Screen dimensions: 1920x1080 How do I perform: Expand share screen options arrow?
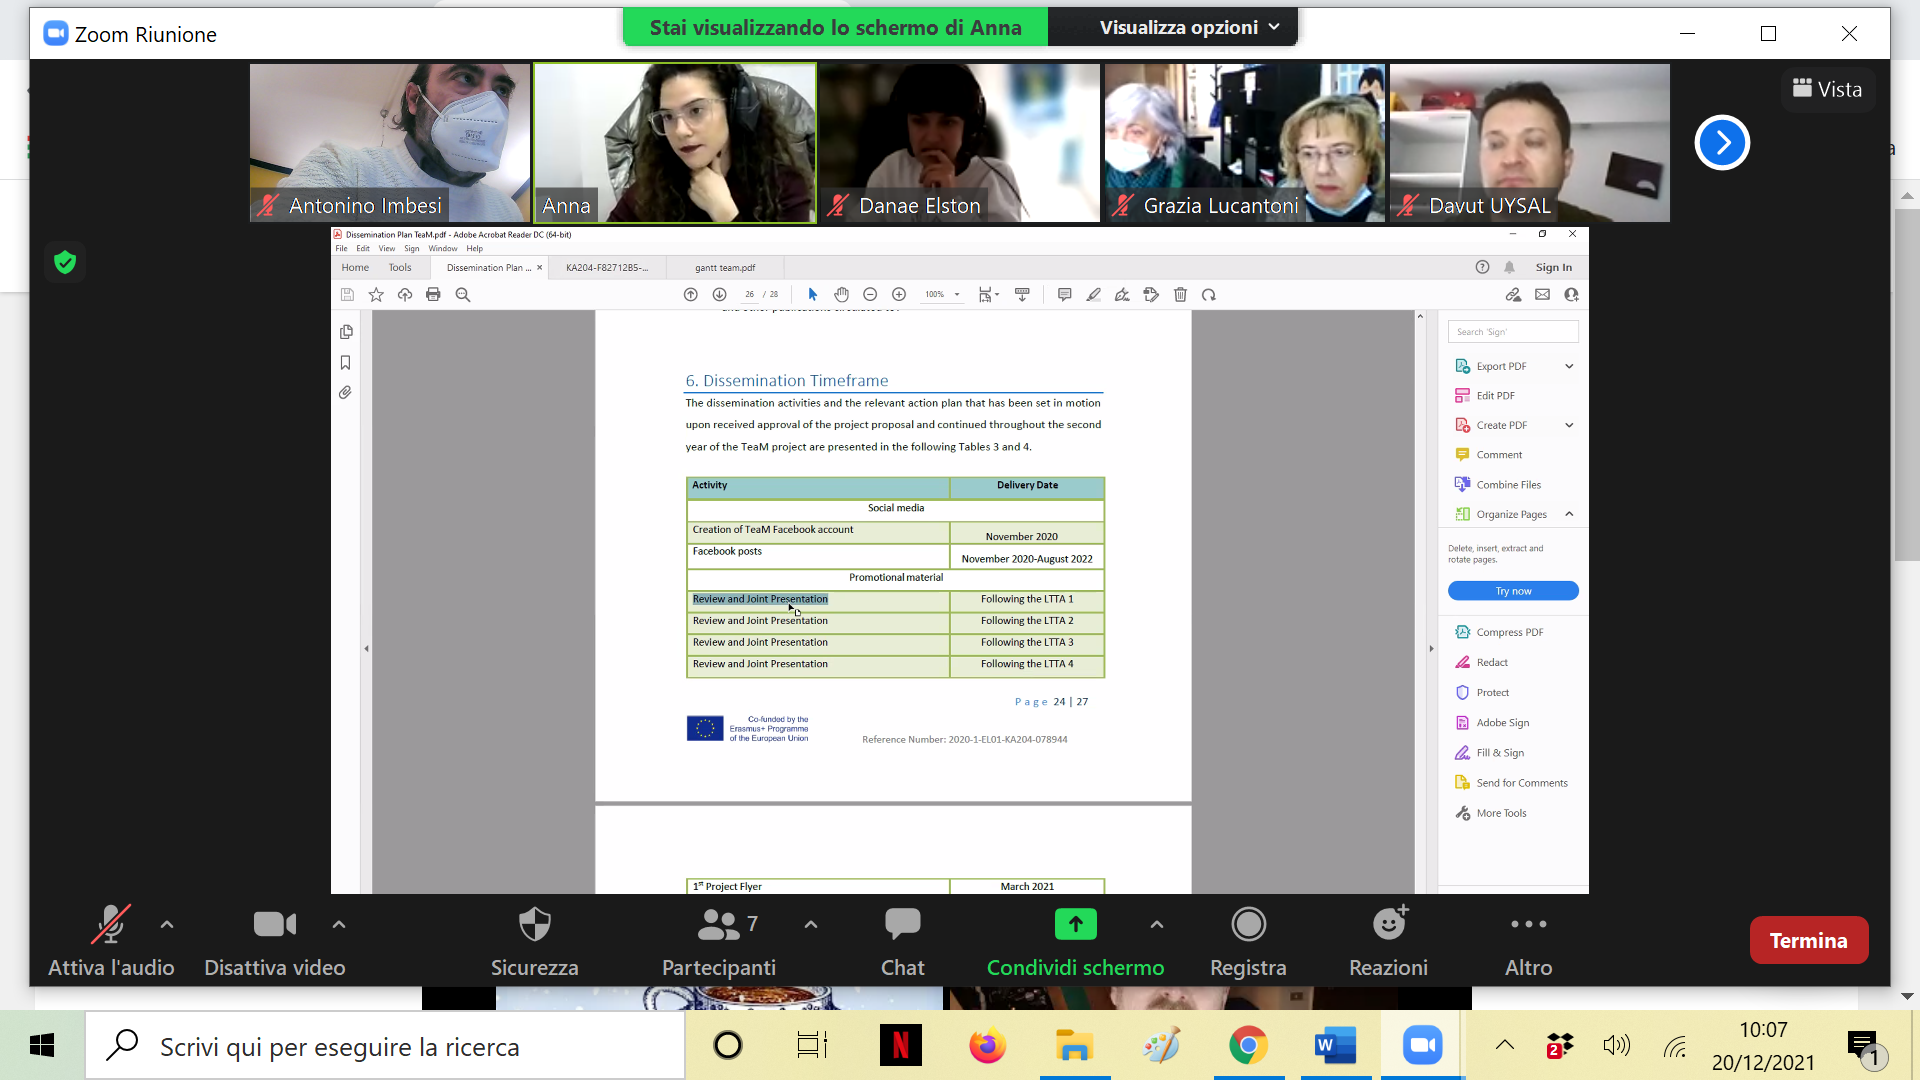click(x=1157, y=925)
